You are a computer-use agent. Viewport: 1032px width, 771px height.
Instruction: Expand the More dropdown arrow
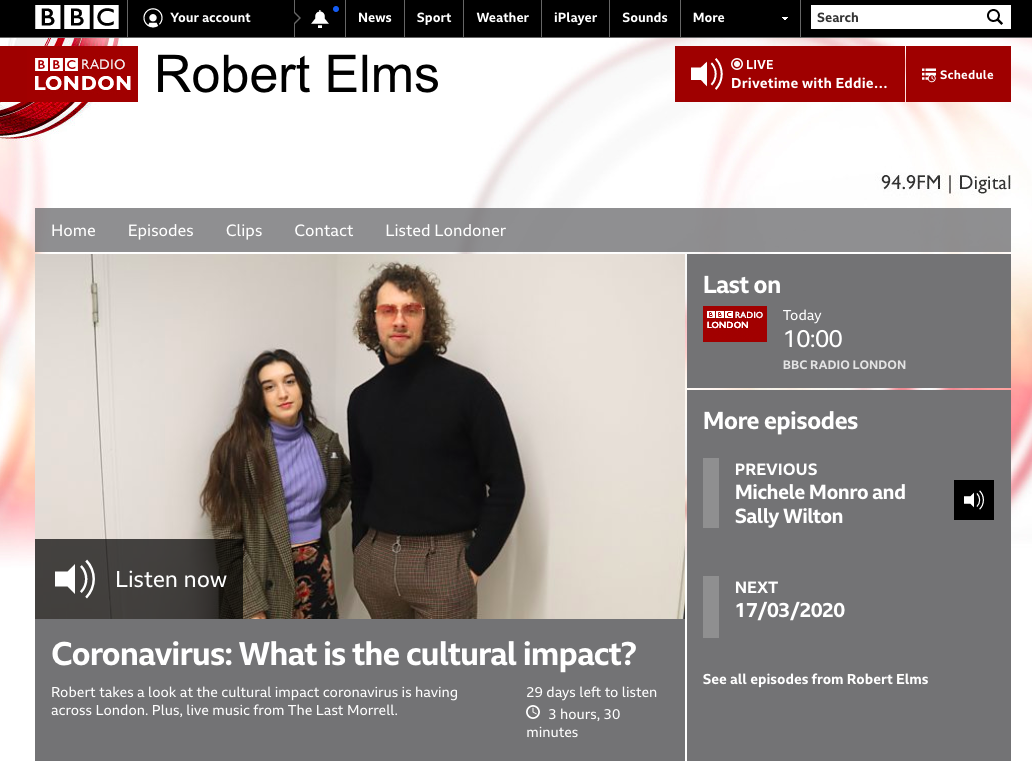click(x=785, y=18)
